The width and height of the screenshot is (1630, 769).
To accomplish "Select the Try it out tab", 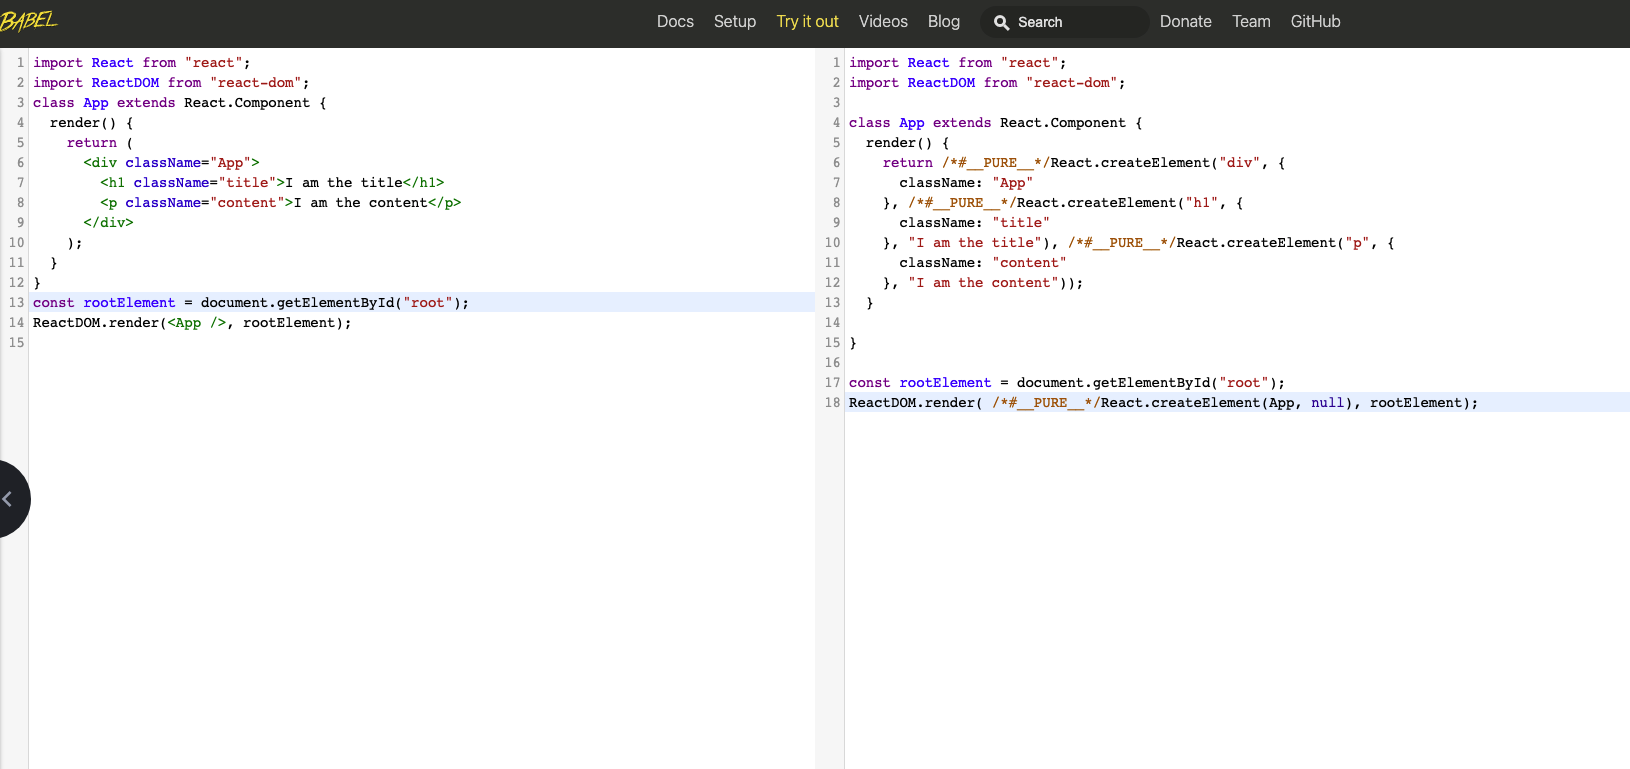I will tap(807, 21).
